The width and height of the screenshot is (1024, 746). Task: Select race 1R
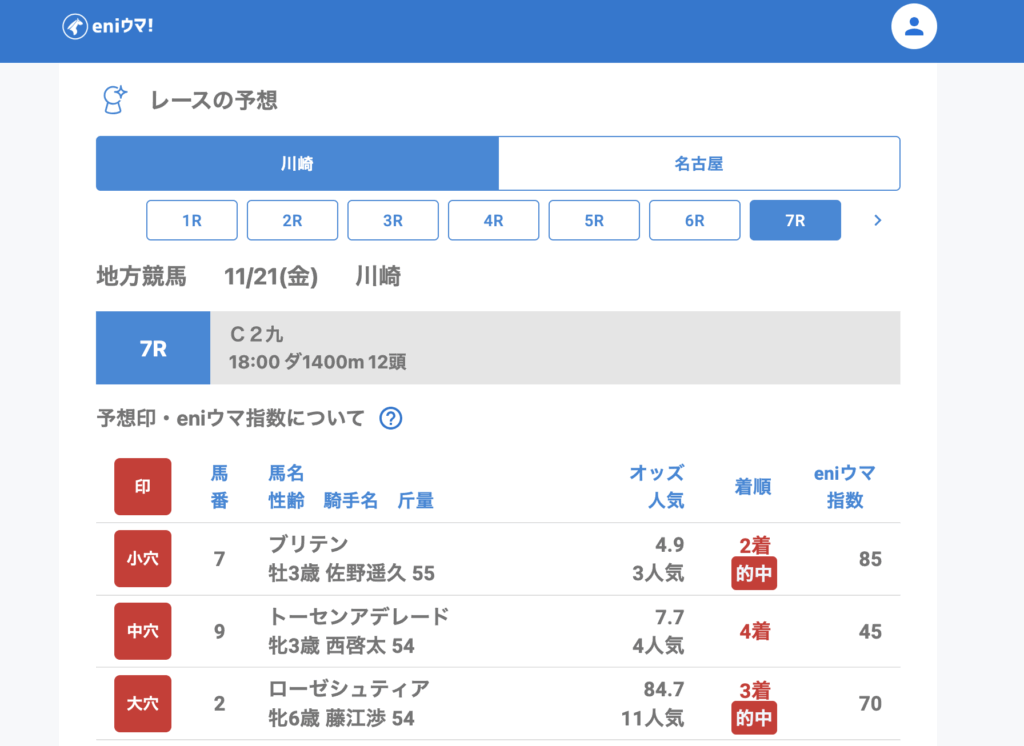coord(192,221)
